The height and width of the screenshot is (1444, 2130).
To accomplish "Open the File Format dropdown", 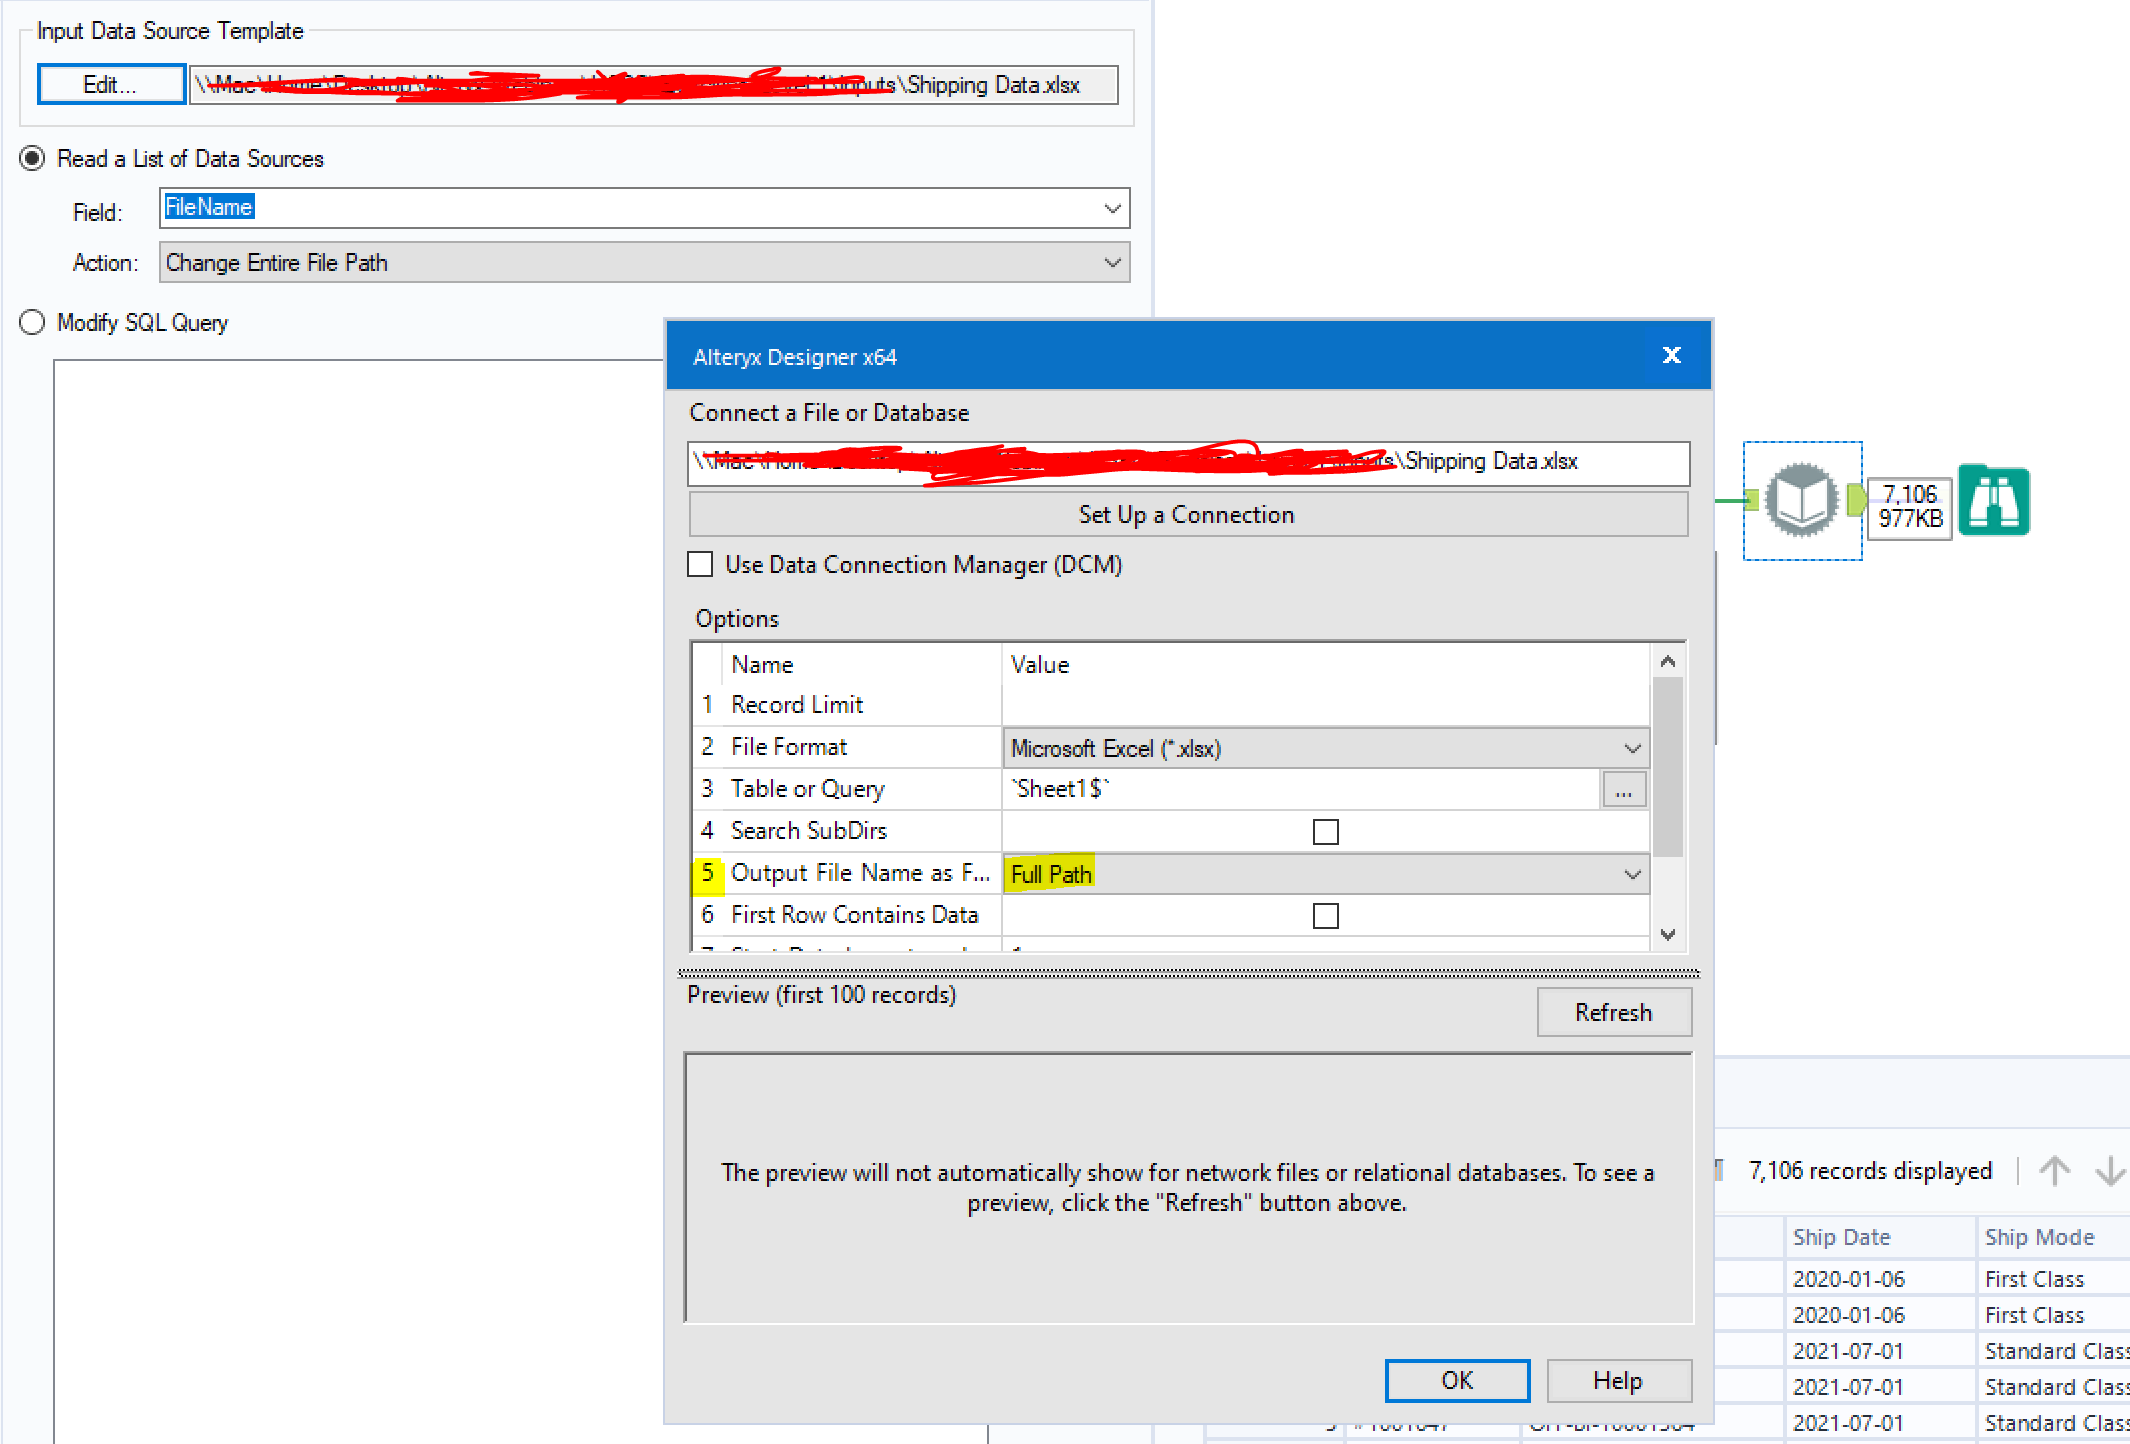I will pyautogui.click(x=1633, y=748).
